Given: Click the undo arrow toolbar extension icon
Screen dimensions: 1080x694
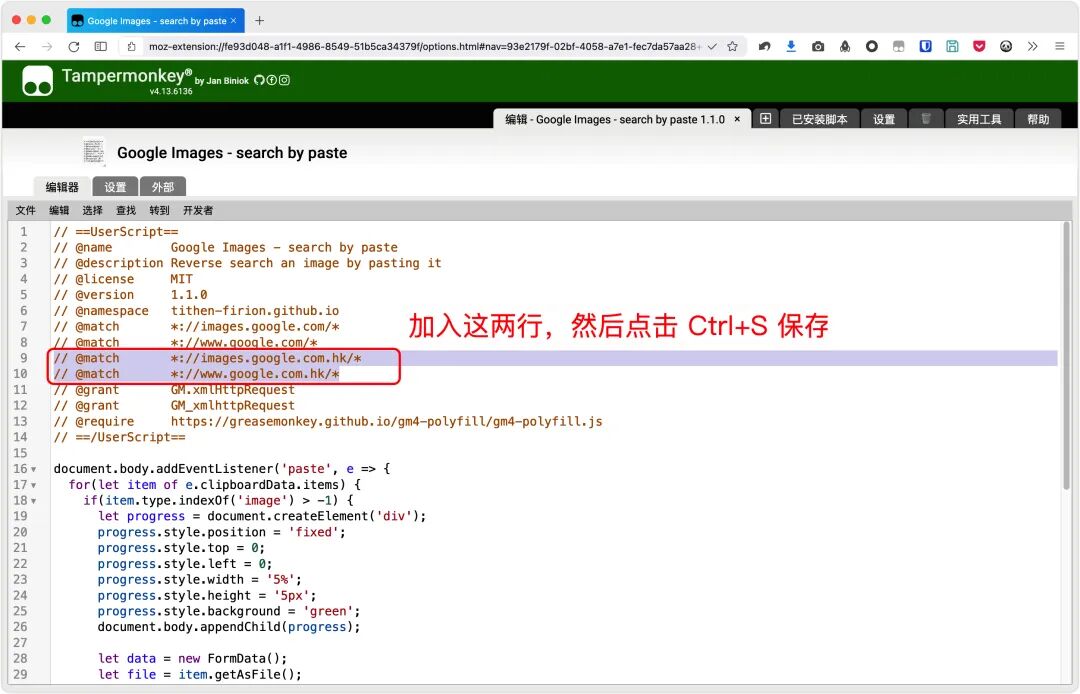Looking at the screenshot, I should point(765,47).
